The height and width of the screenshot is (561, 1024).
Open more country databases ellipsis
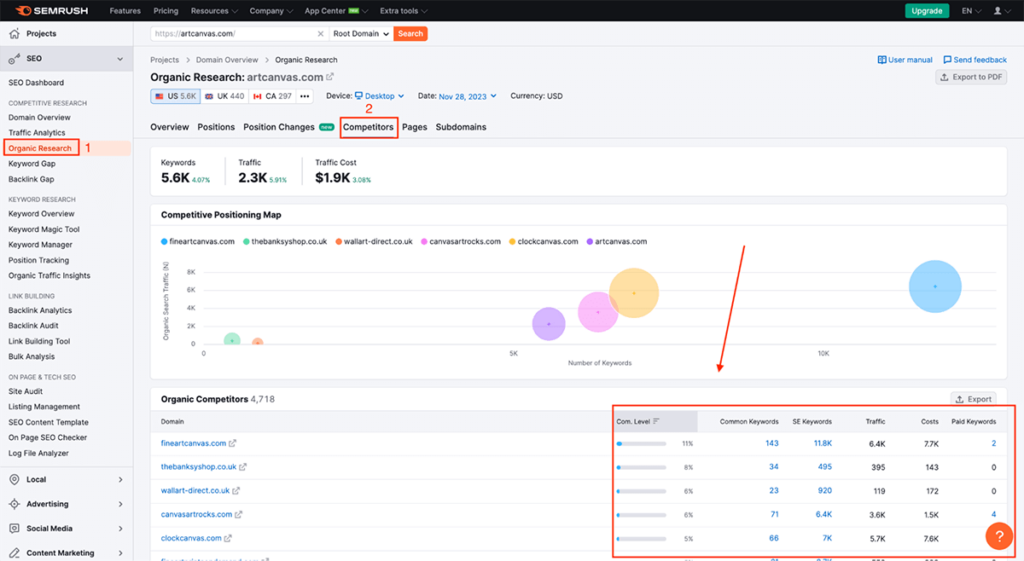pyautogui.click(x=304, y=96)
